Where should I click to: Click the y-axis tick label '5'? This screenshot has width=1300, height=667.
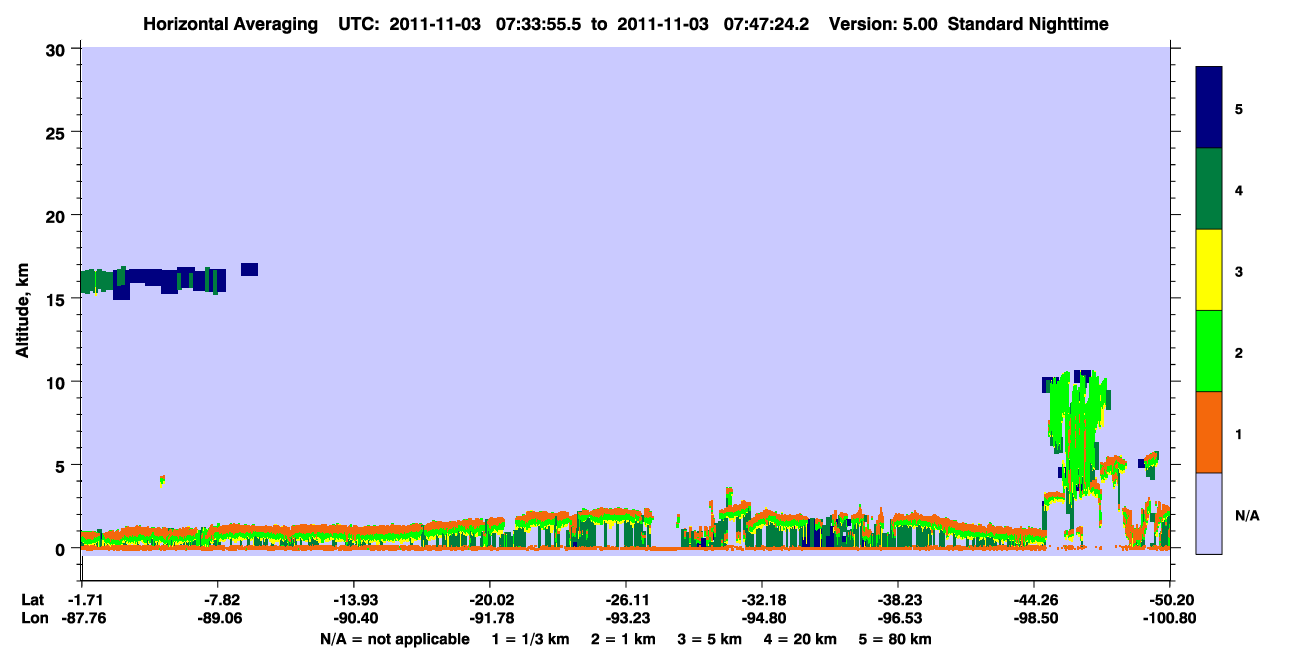pyautogui.click(x=62, y=465)
